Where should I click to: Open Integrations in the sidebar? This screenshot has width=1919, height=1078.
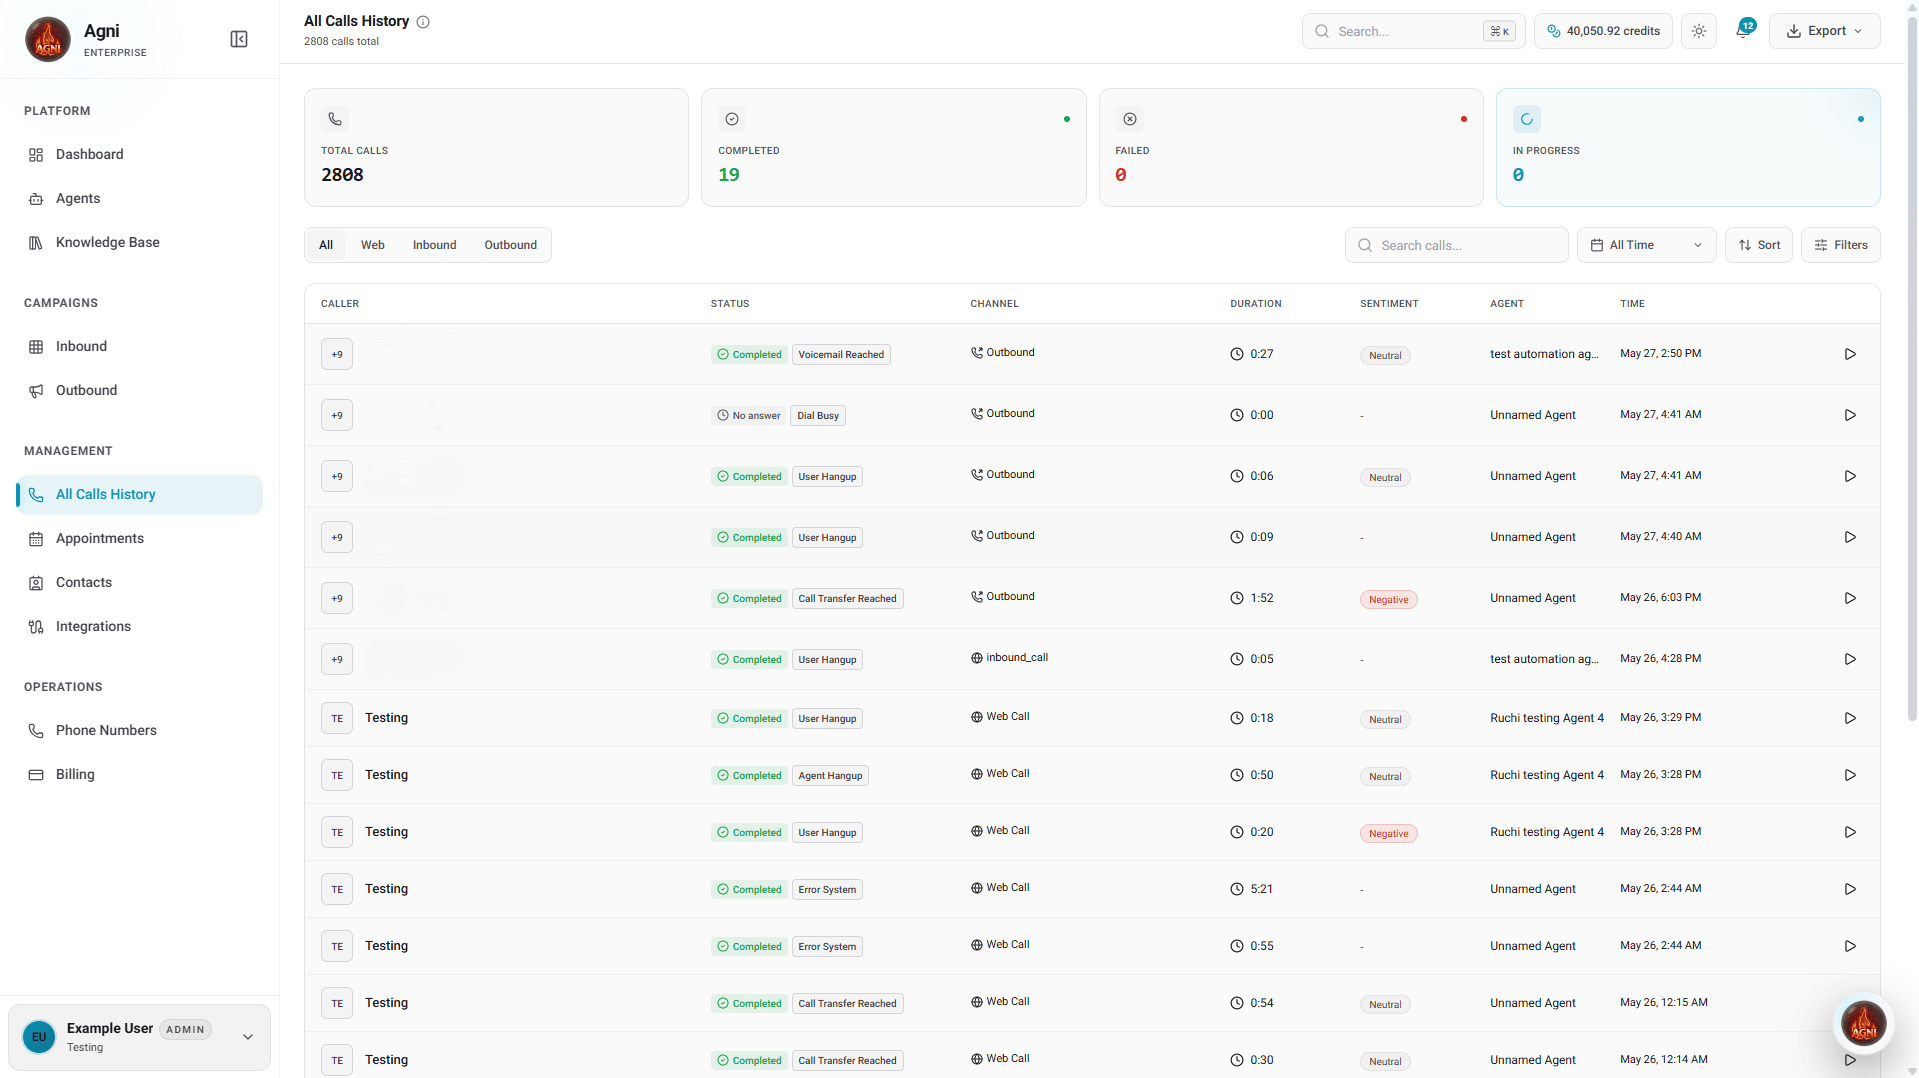[x=139, y=627]
